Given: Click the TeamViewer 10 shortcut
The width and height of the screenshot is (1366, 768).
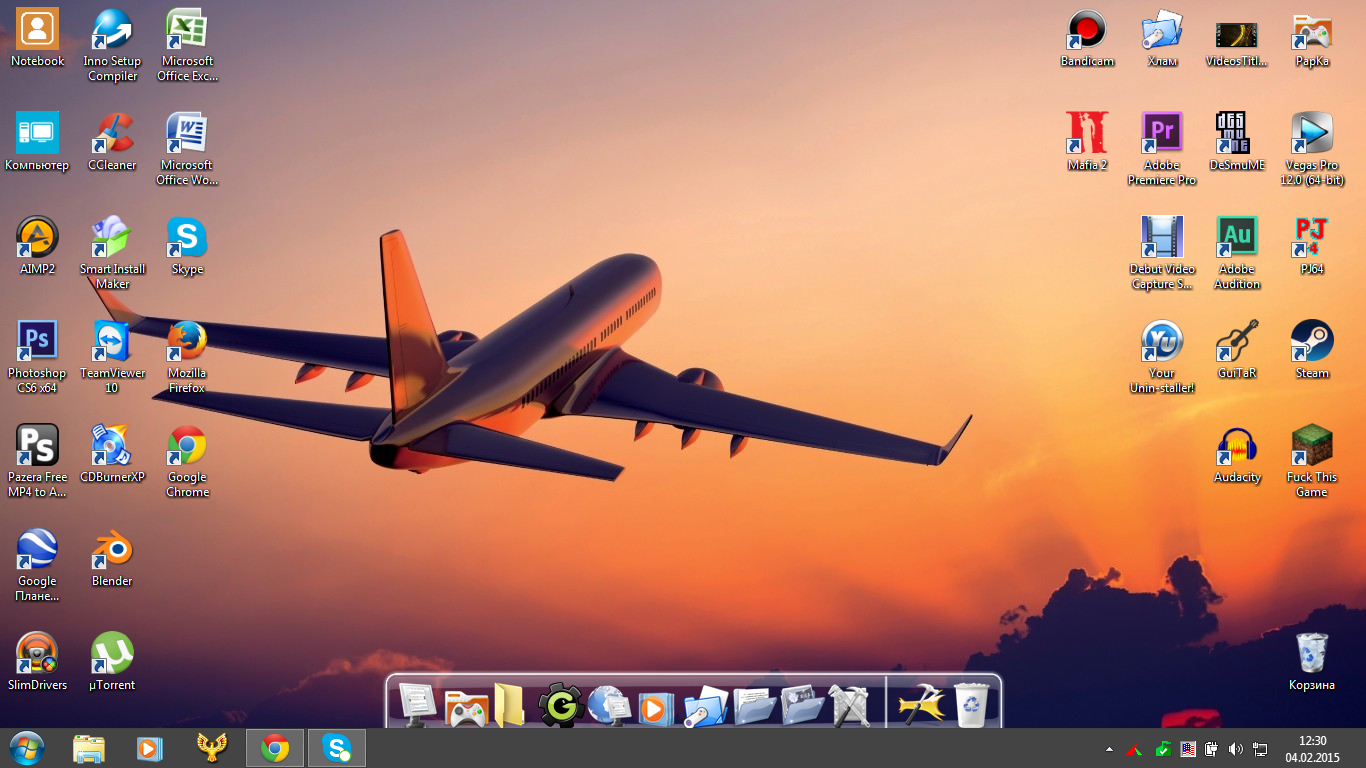Looking at the screenshot, I should (x=112, y=357).
